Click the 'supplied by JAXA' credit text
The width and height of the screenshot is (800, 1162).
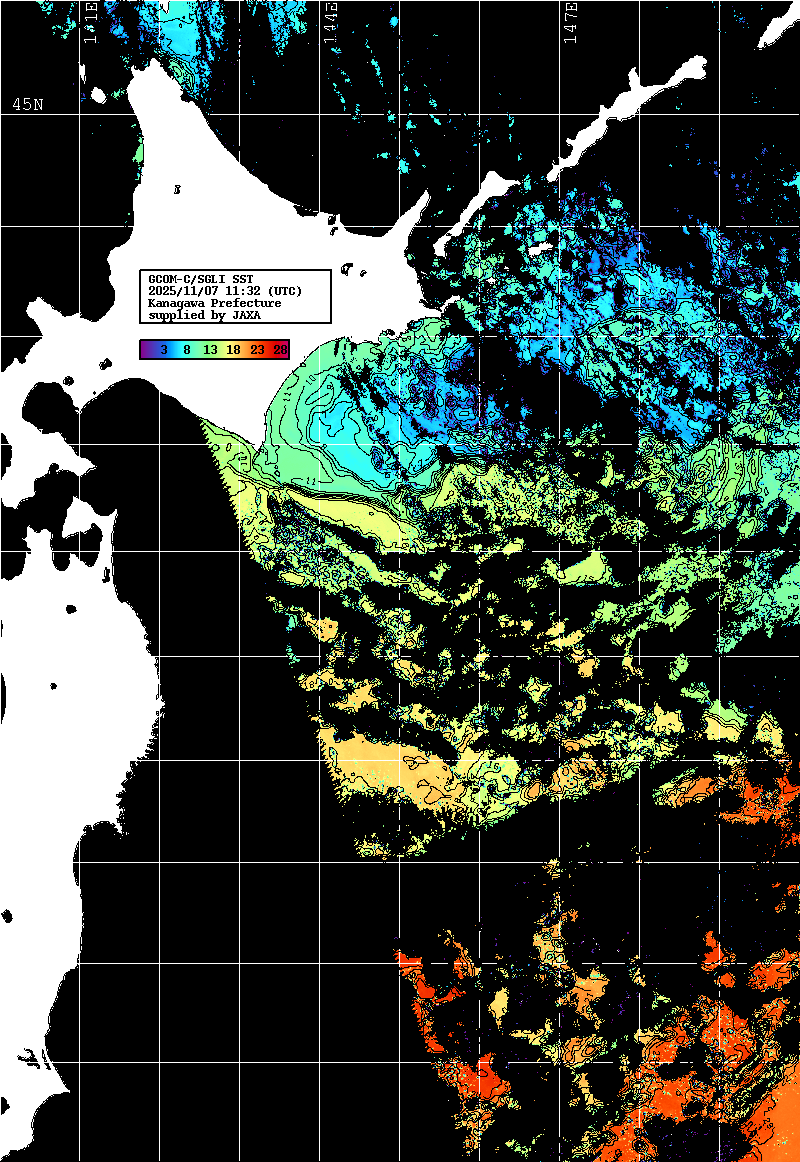click(204, 315)
